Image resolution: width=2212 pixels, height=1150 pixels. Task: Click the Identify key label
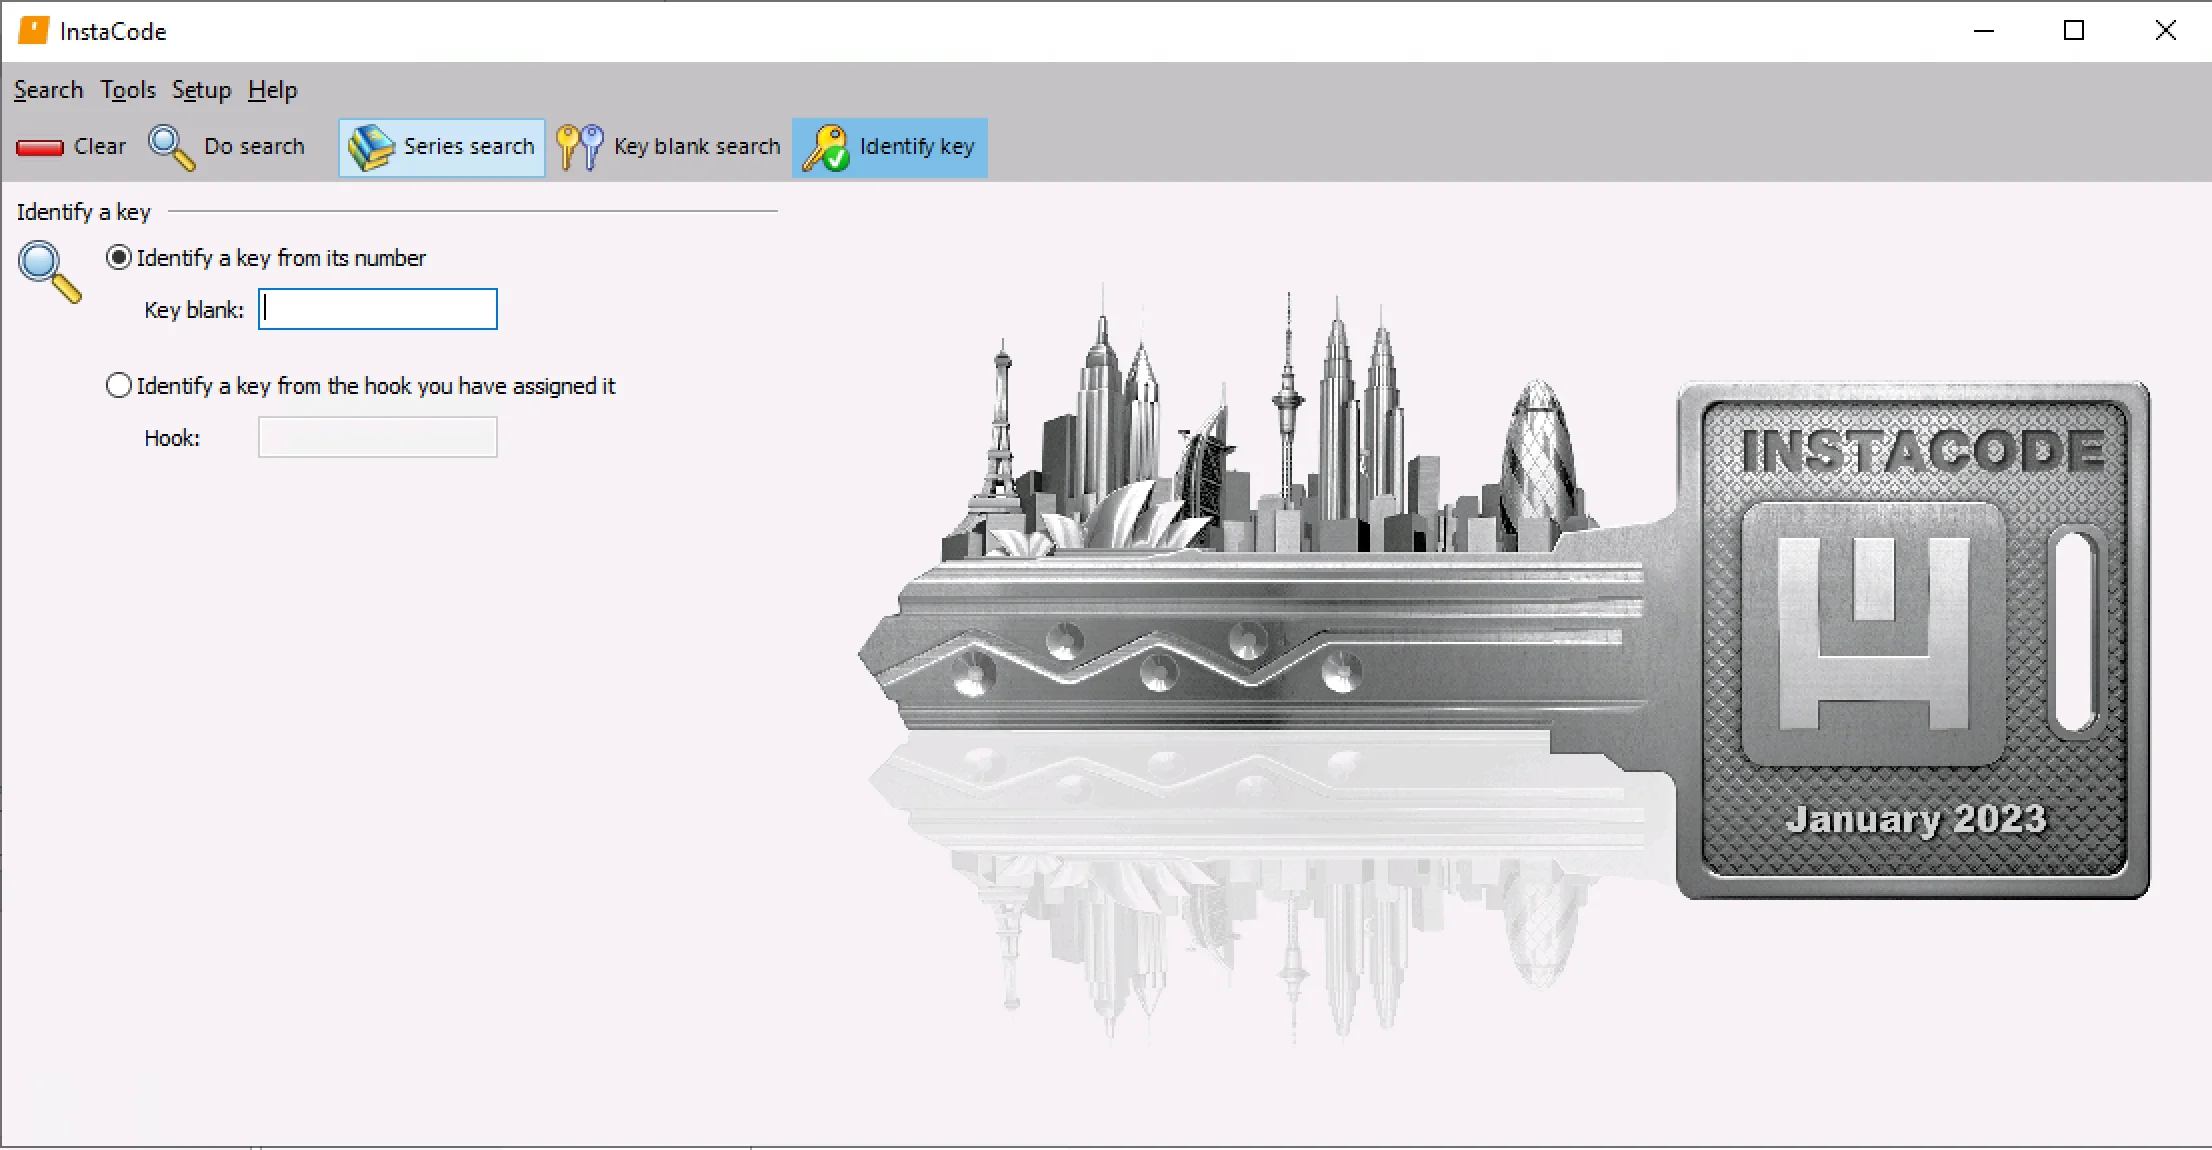tap(917, 146)
